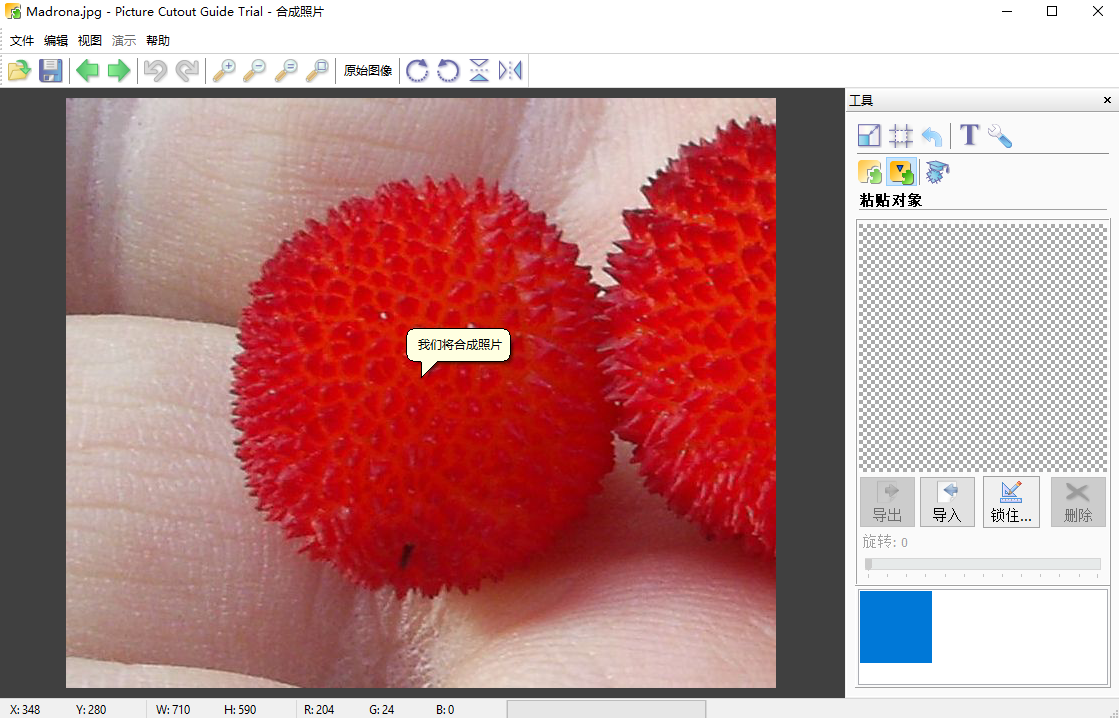
Task: Click the 锁住 lock button
Action: (1011, 502)
